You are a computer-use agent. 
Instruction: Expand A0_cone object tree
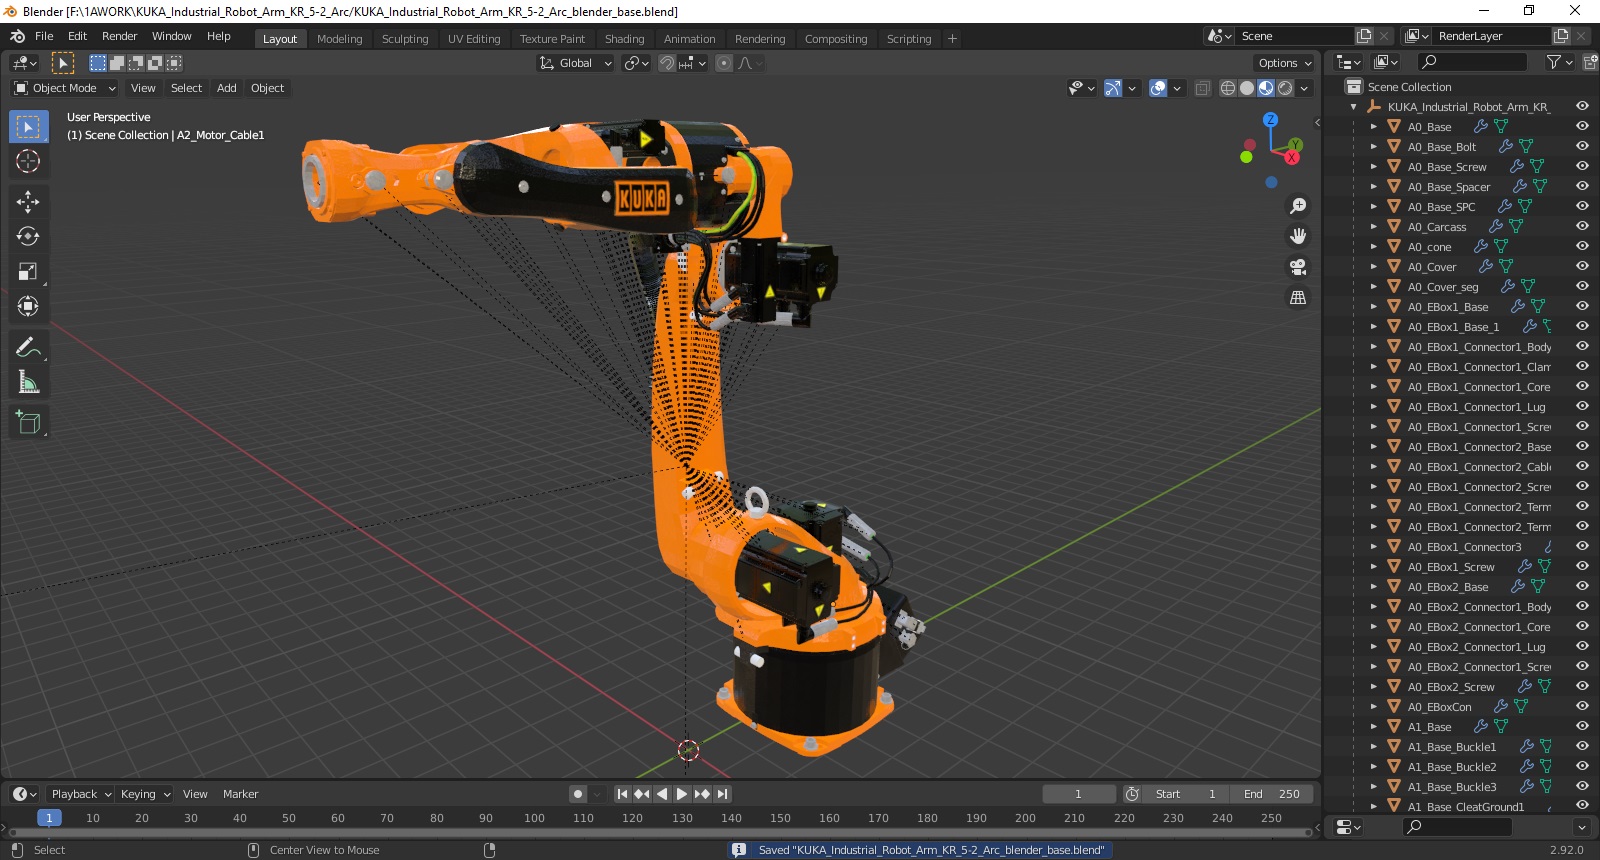[x=1373, y=247]
